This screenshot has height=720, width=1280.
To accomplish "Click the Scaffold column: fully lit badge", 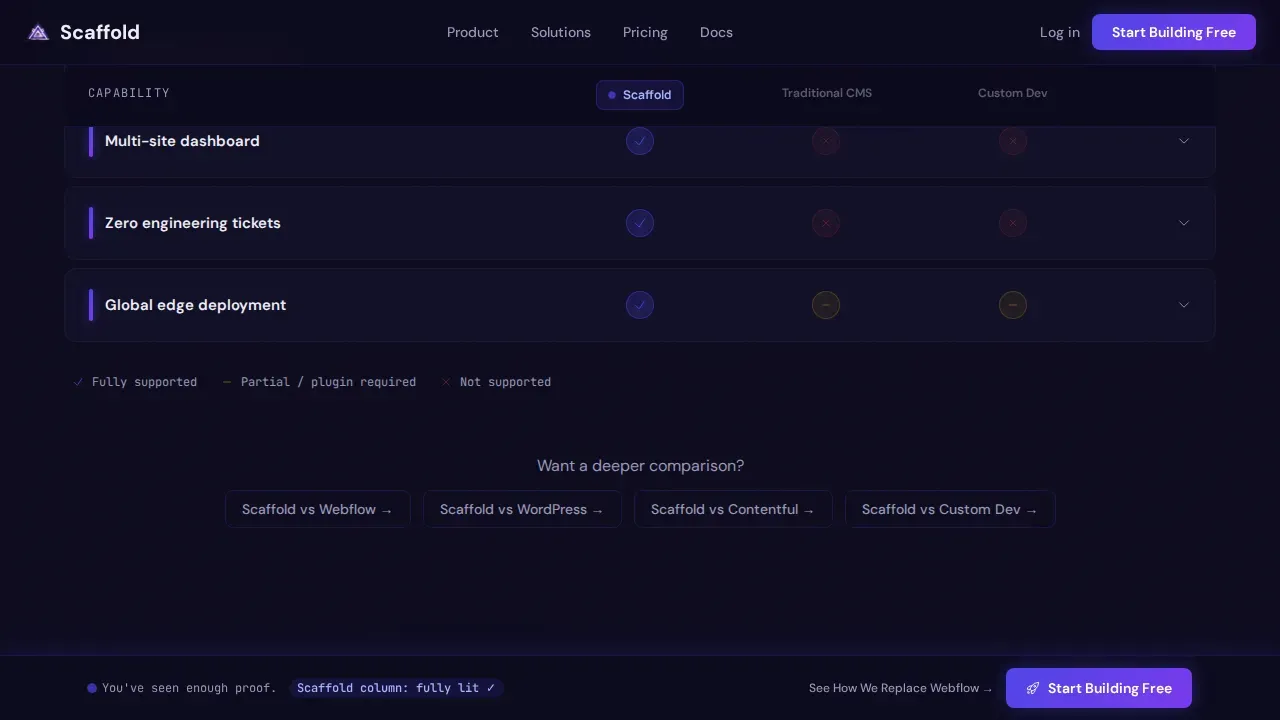I will point(396,688).
